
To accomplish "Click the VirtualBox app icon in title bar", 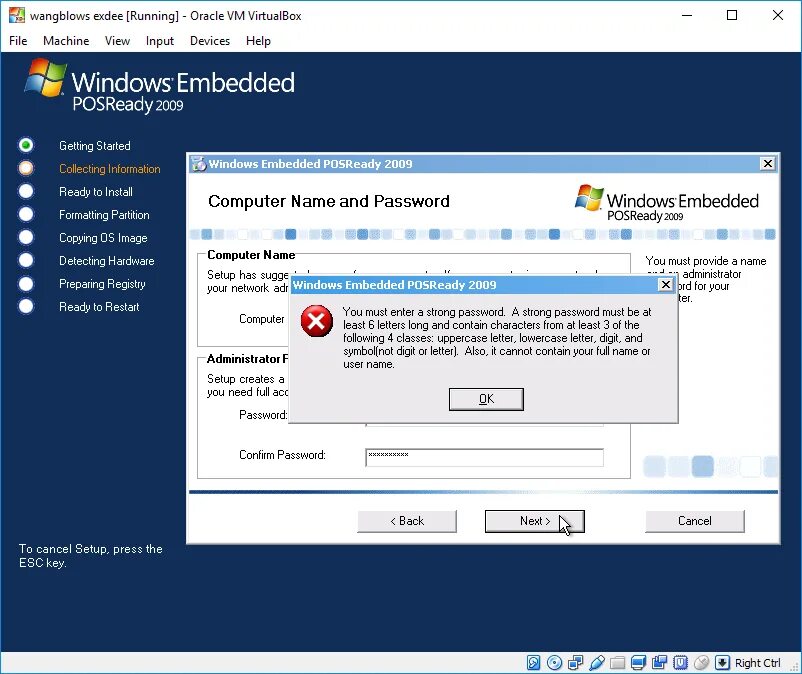I will pyautogui.click(x=16, y=15).
